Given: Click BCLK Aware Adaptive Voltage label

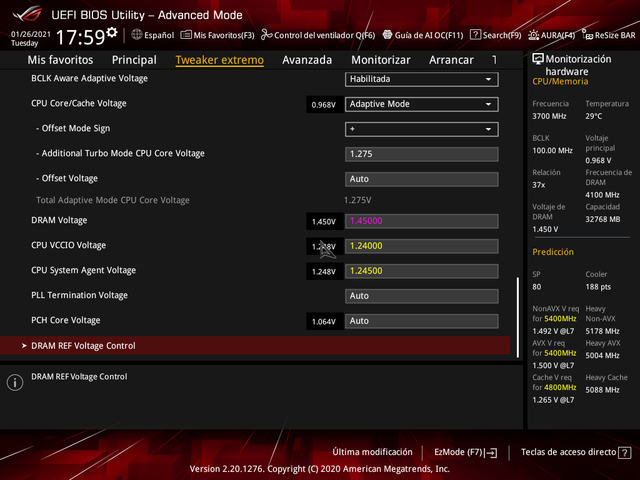Looking at the screenshot, I should click(89, 78).
